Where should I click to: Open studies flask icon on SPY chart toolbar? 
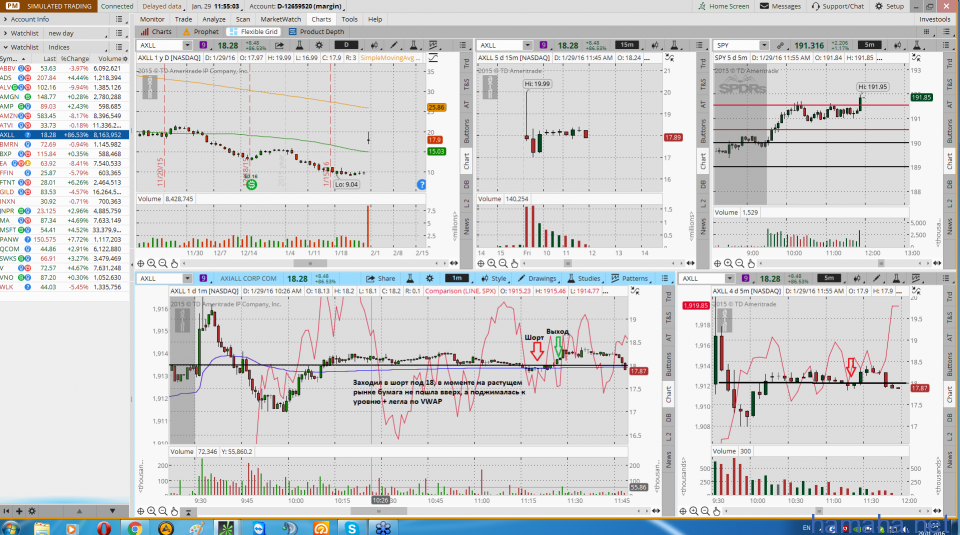click(x=917, y=45)
